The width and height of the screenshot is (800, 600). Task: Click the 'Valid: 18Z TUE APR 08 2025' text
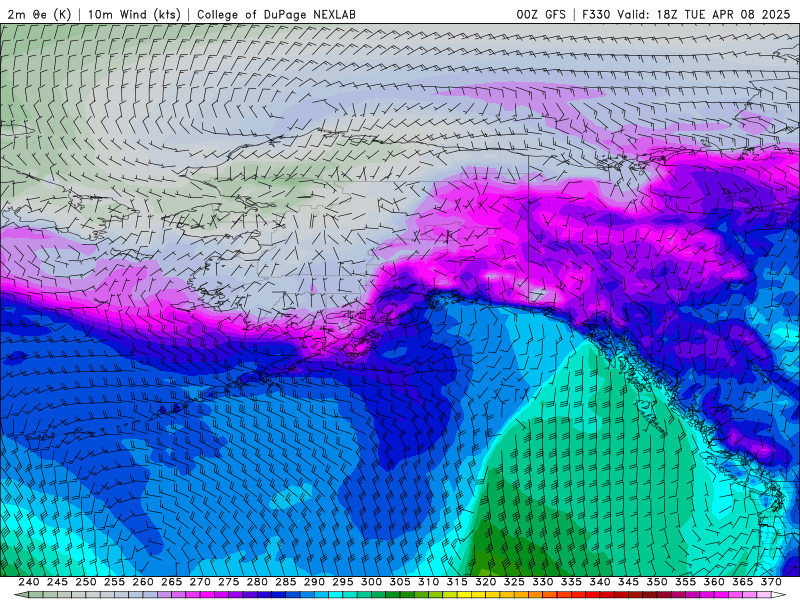pos(704,14)
